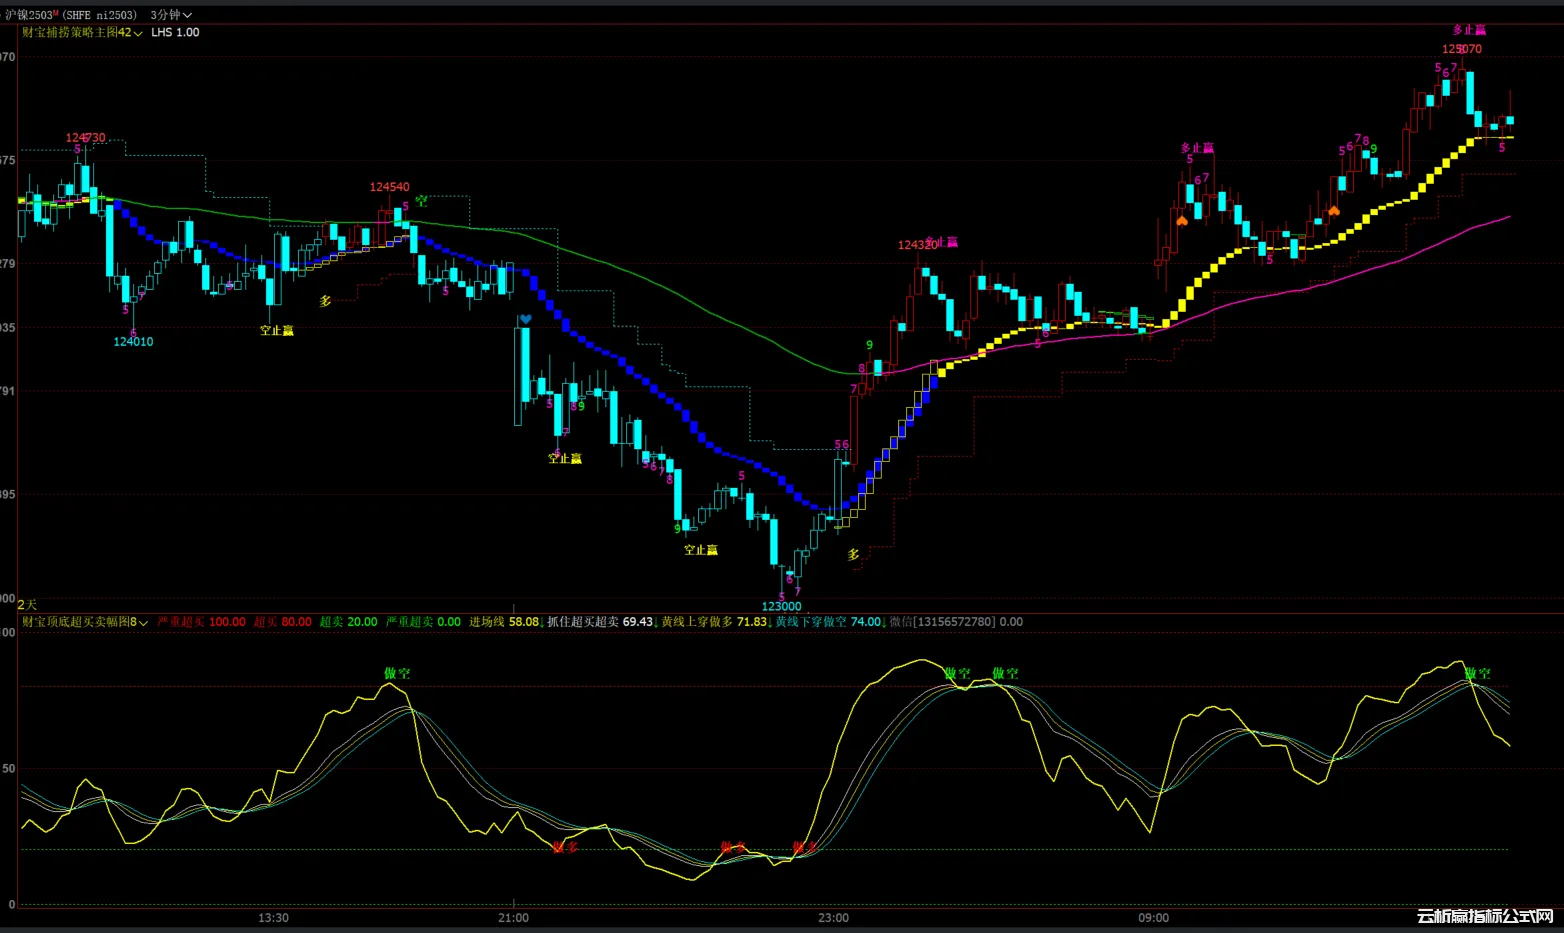Click the first orange heart marker near 09:00
The width and height of the screenshot is (1564, 933).
1182,221
